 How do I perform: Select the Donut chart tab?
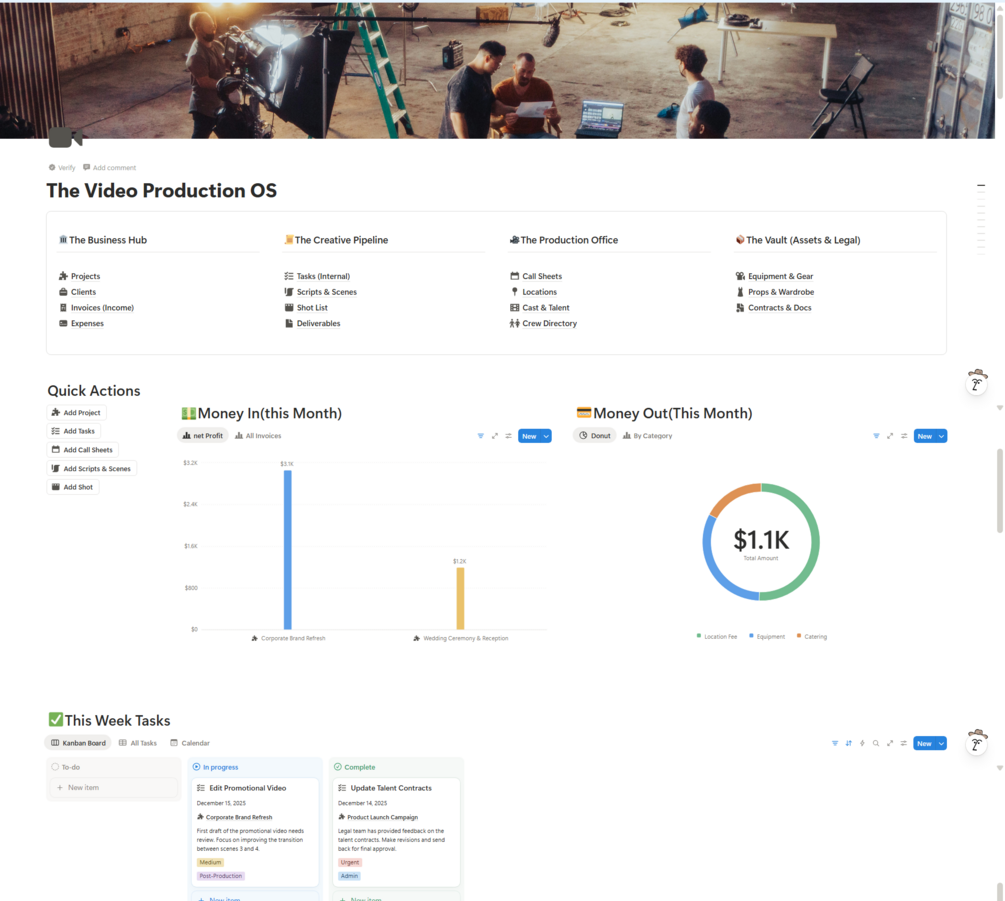tap(595, 436)
